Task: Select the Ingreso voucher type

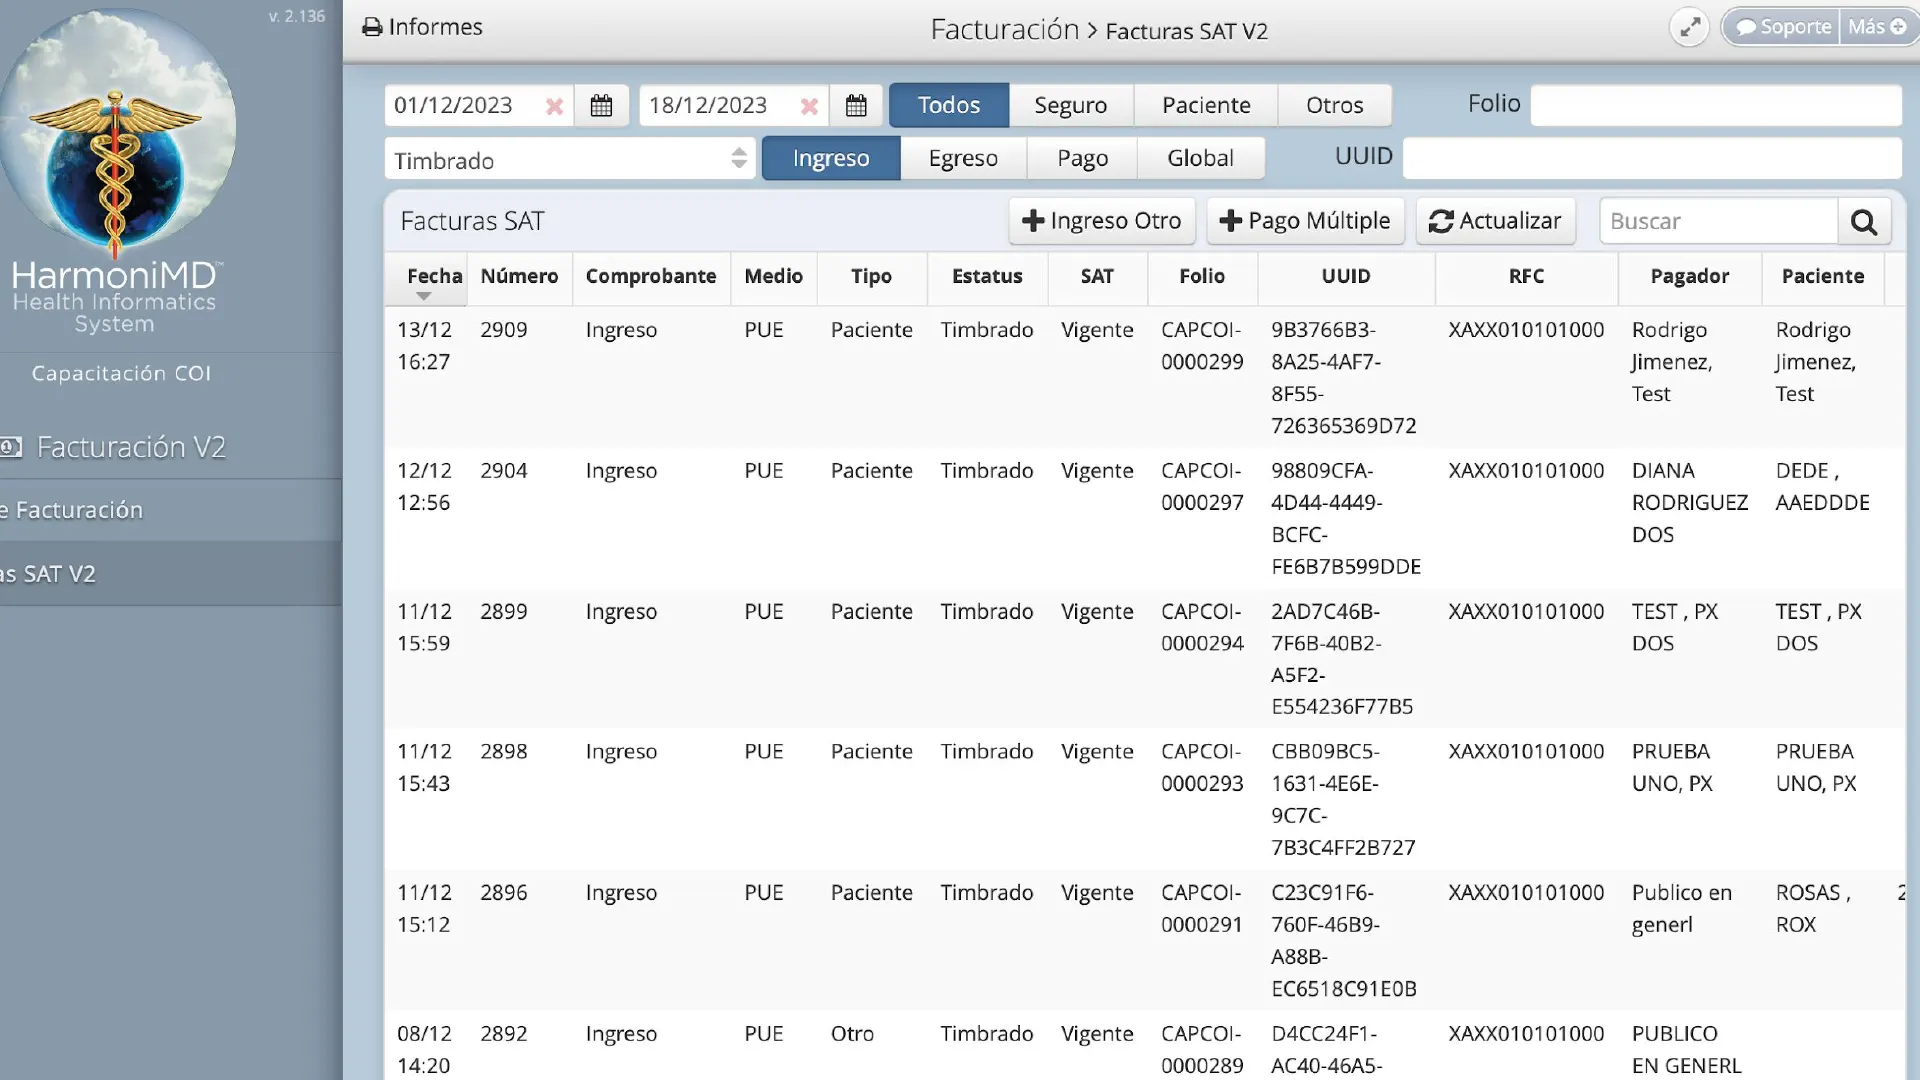Action: tap(831, 158)
